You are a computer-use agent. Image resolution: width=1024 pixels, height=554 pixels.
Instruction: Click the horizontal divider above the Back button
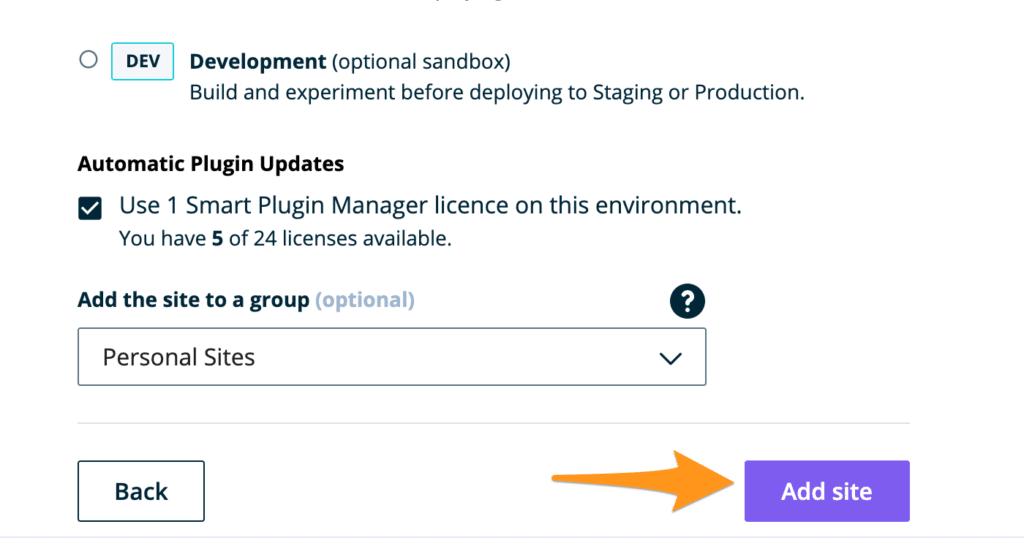pyautogui.click(x=493, y=423)
